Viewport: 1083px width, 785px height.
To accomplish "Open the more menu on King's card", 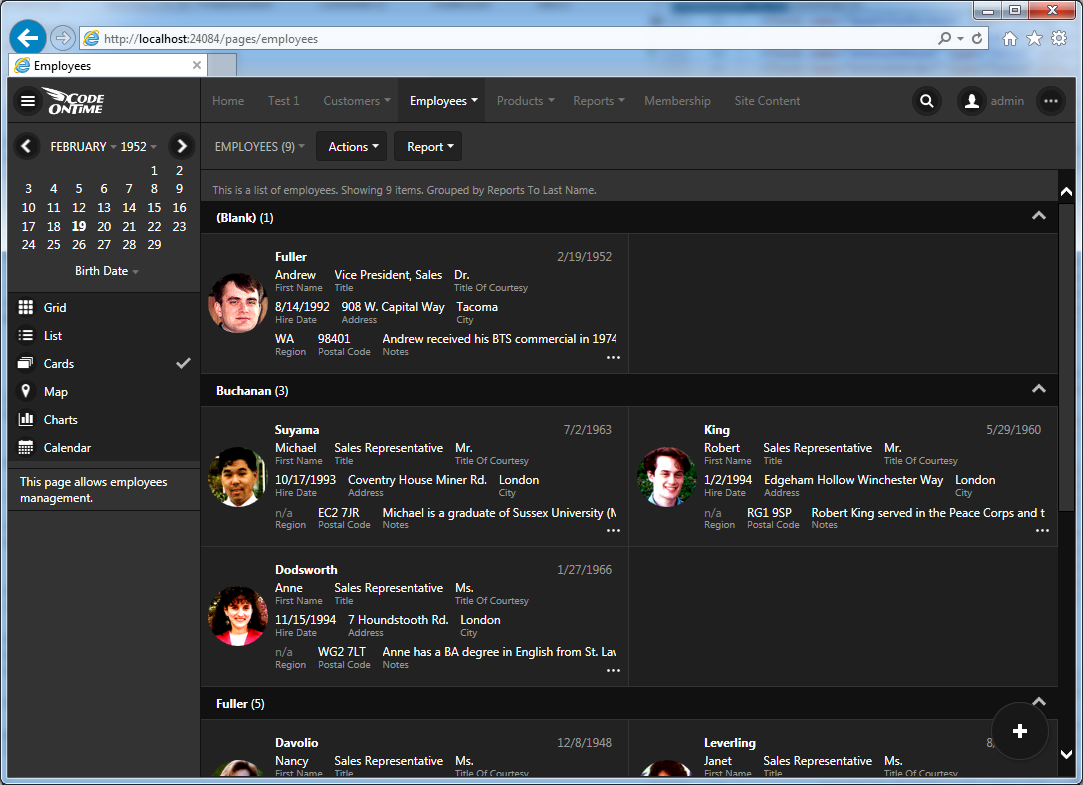I will tap(1042, 531).
